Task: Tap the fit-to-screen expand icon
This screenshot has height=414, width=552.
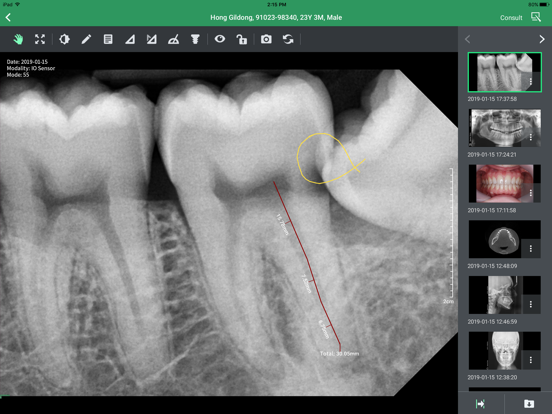Action: [x=40, y=39]
